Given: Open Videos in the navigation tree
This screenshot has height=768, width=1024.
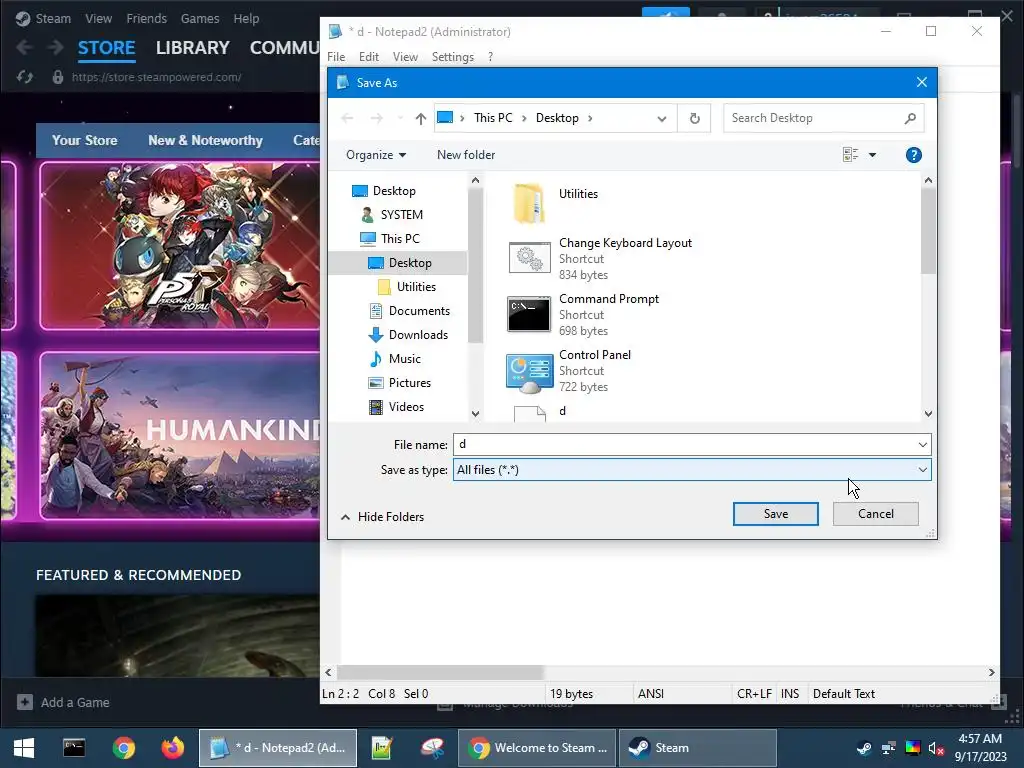Looking at the screenshot, I should [406, 407].
